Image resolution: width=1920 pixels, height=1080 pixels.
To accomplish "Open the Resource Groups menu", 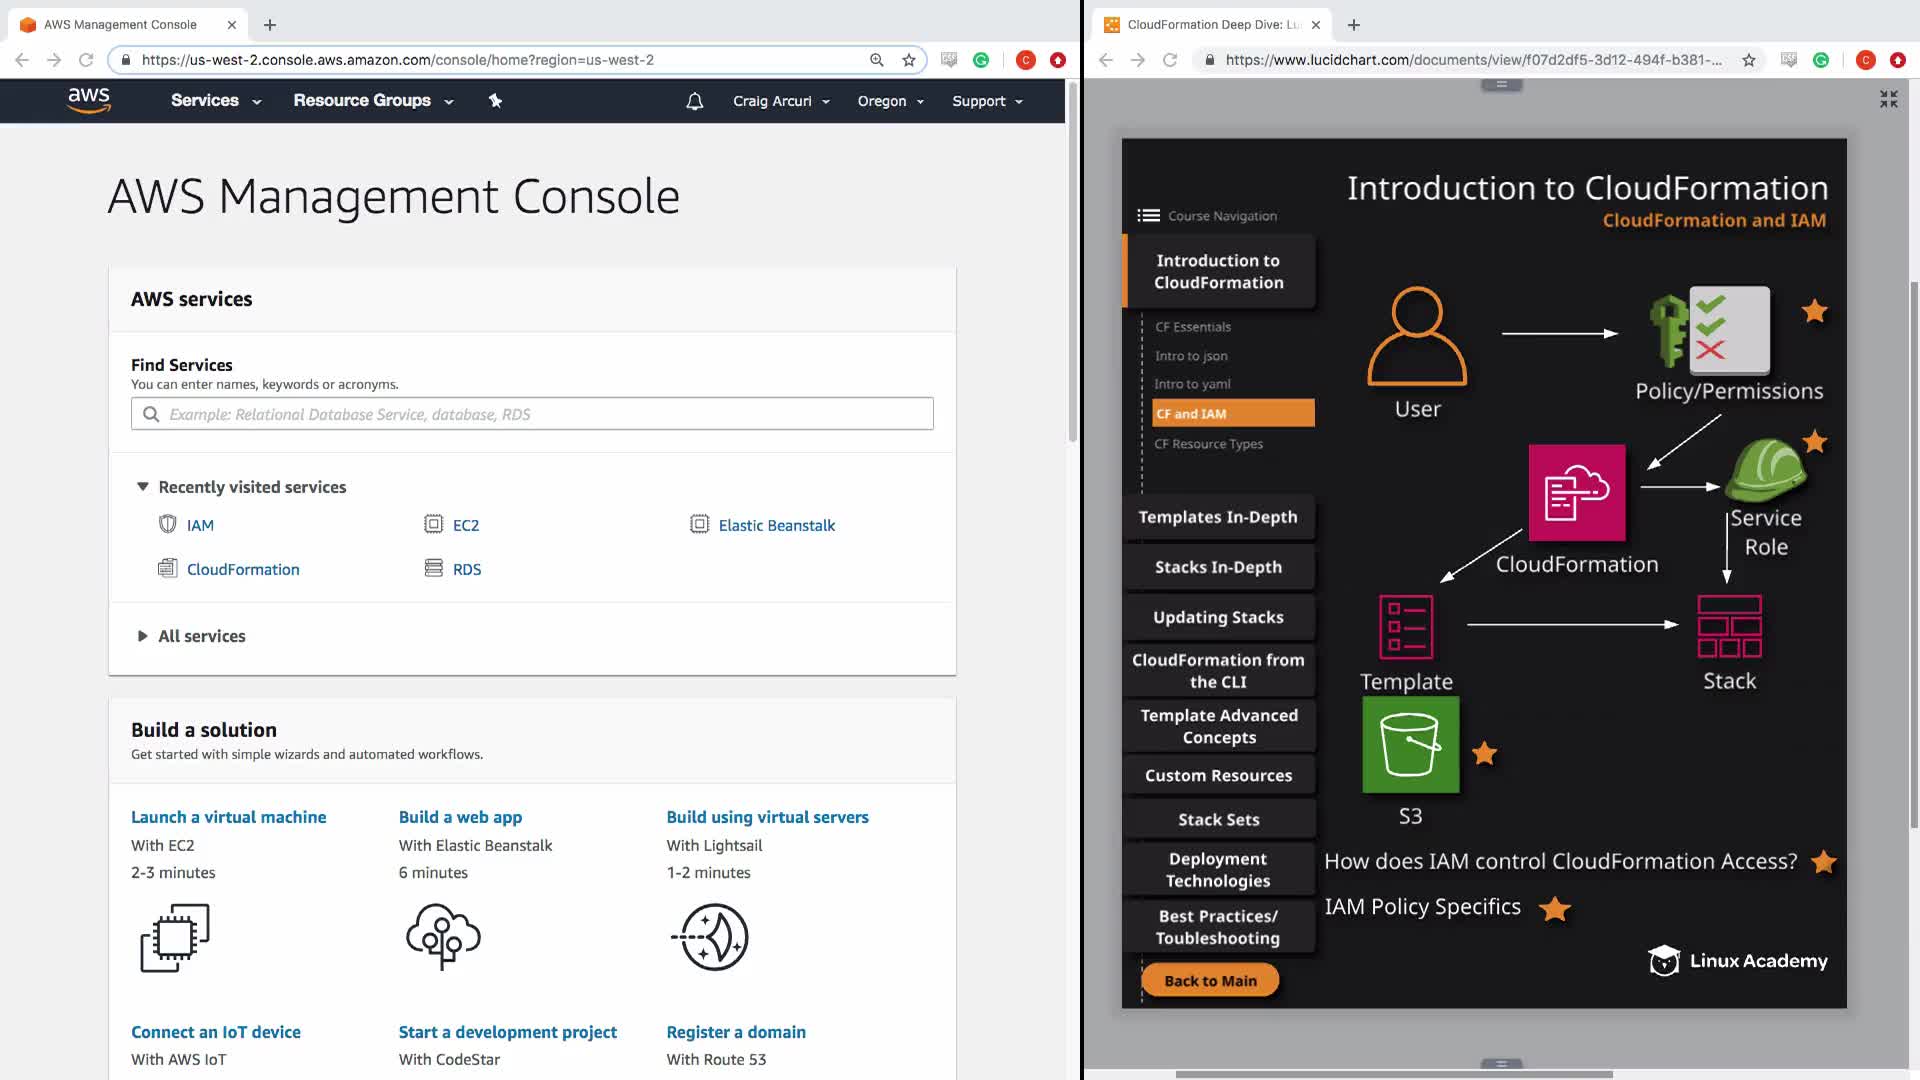I will click(372, 101).
